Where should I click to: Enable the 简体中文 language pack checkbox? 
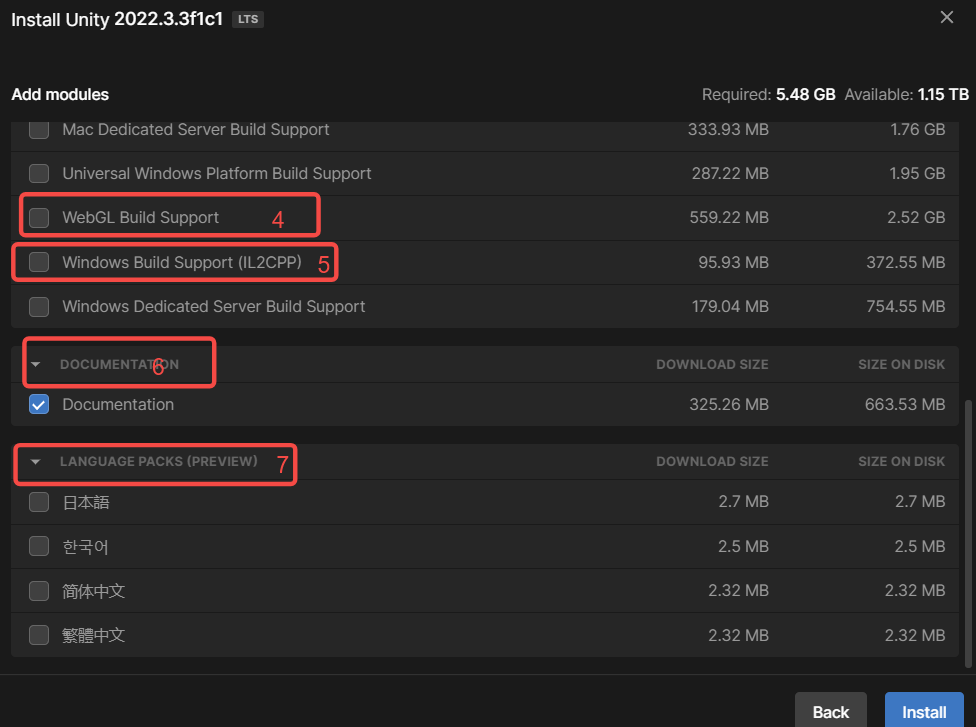click(39, 591)
